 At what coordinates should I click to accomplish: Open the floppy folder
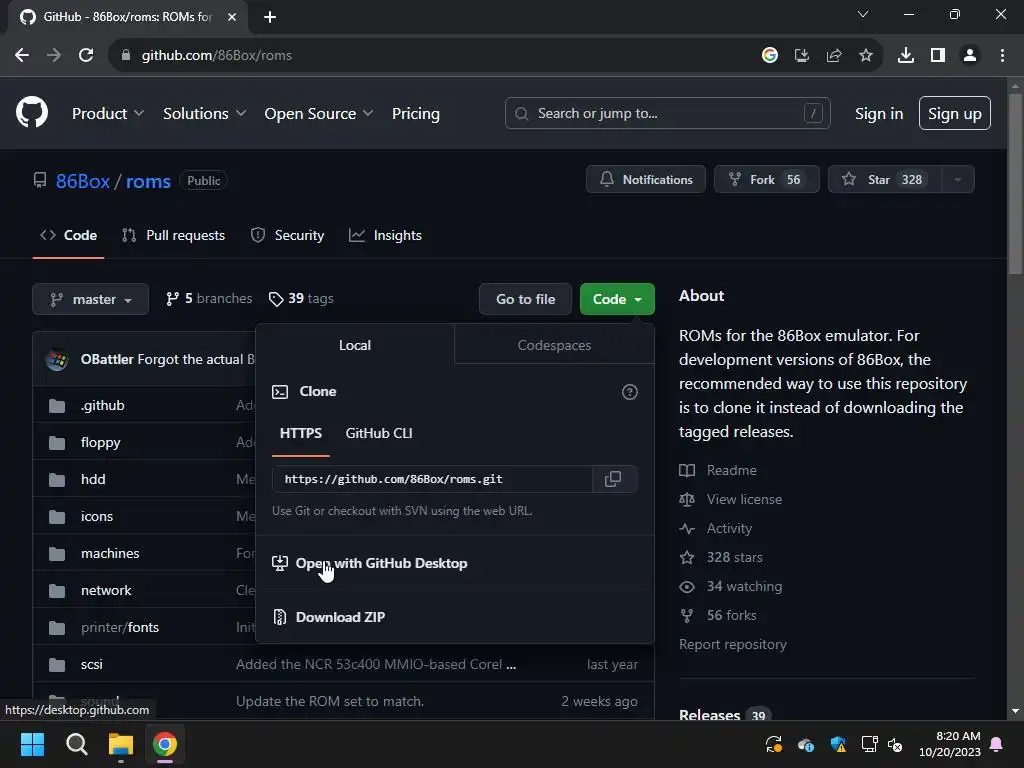(x=101, y=443)
